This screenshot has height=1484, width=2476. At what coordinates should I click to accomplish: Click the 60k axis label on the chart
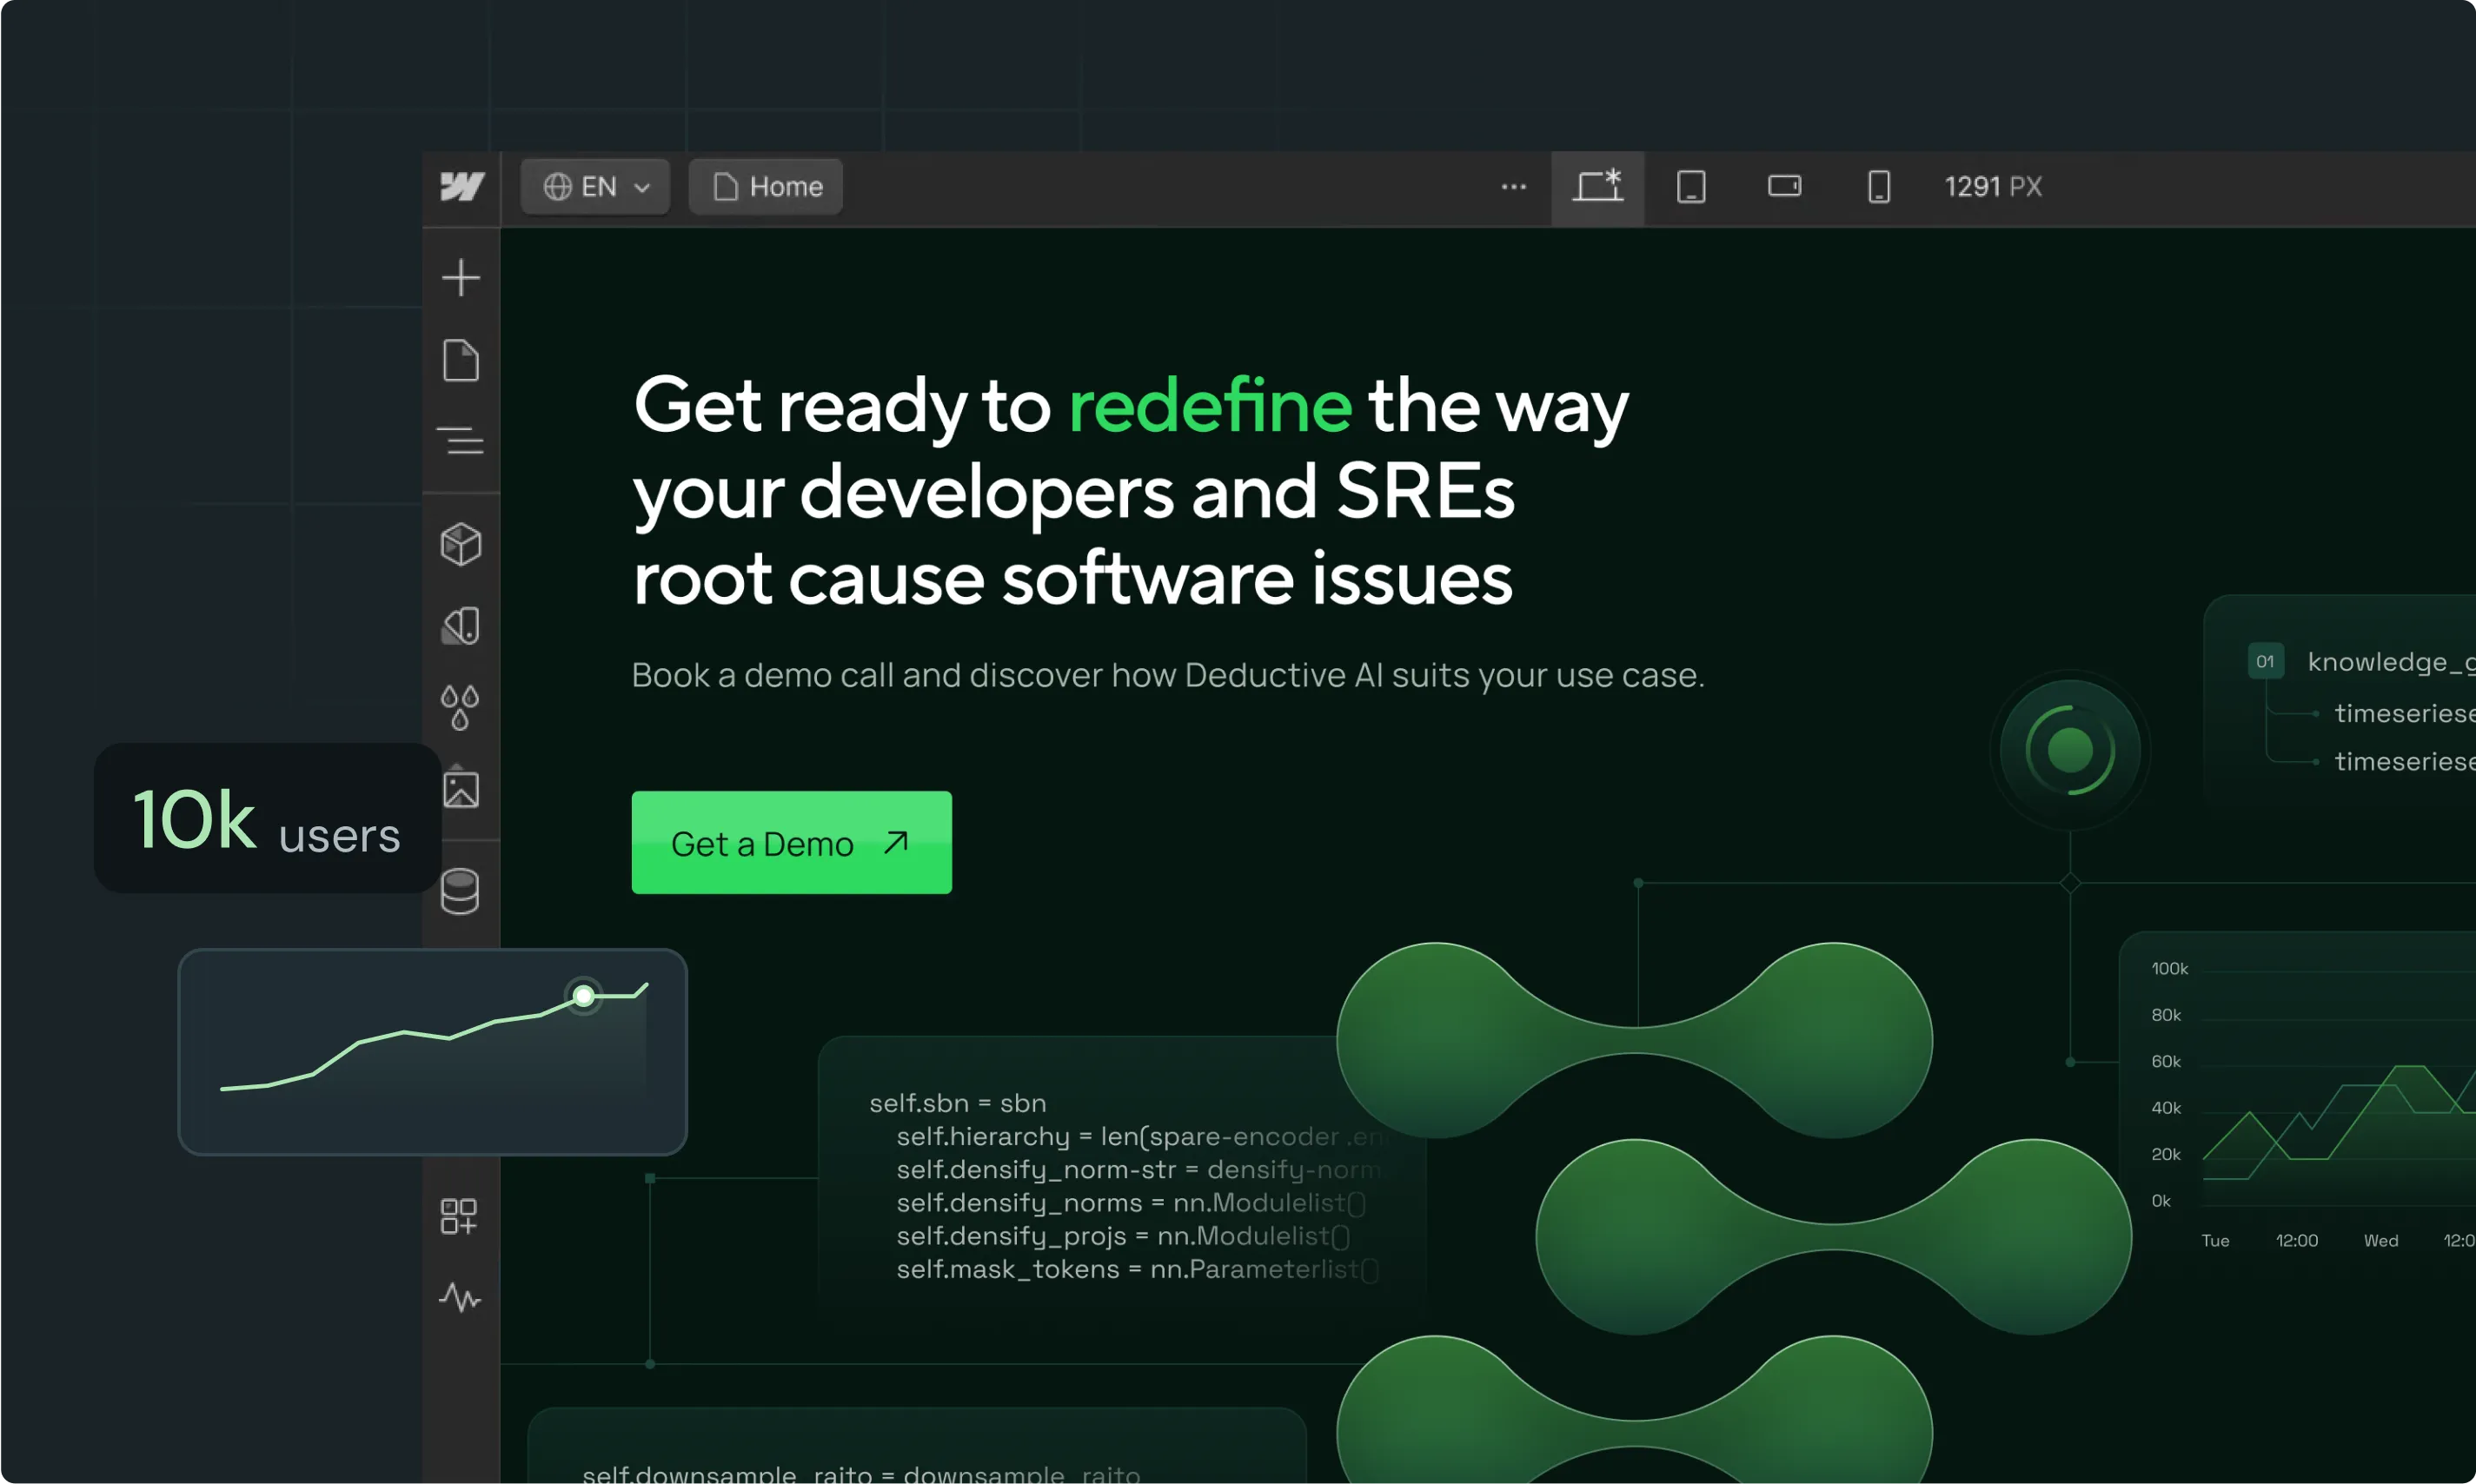click(x=2166, y=1062)
